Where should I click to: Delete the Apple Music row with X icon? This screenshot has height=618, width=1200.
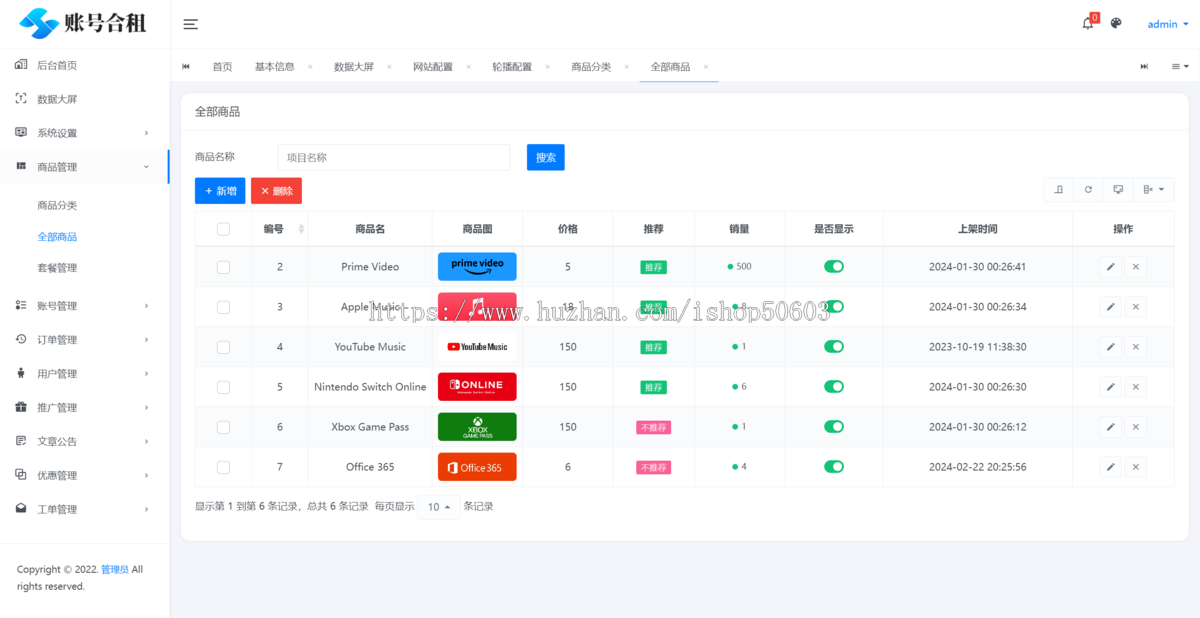tap(1135, 307)
